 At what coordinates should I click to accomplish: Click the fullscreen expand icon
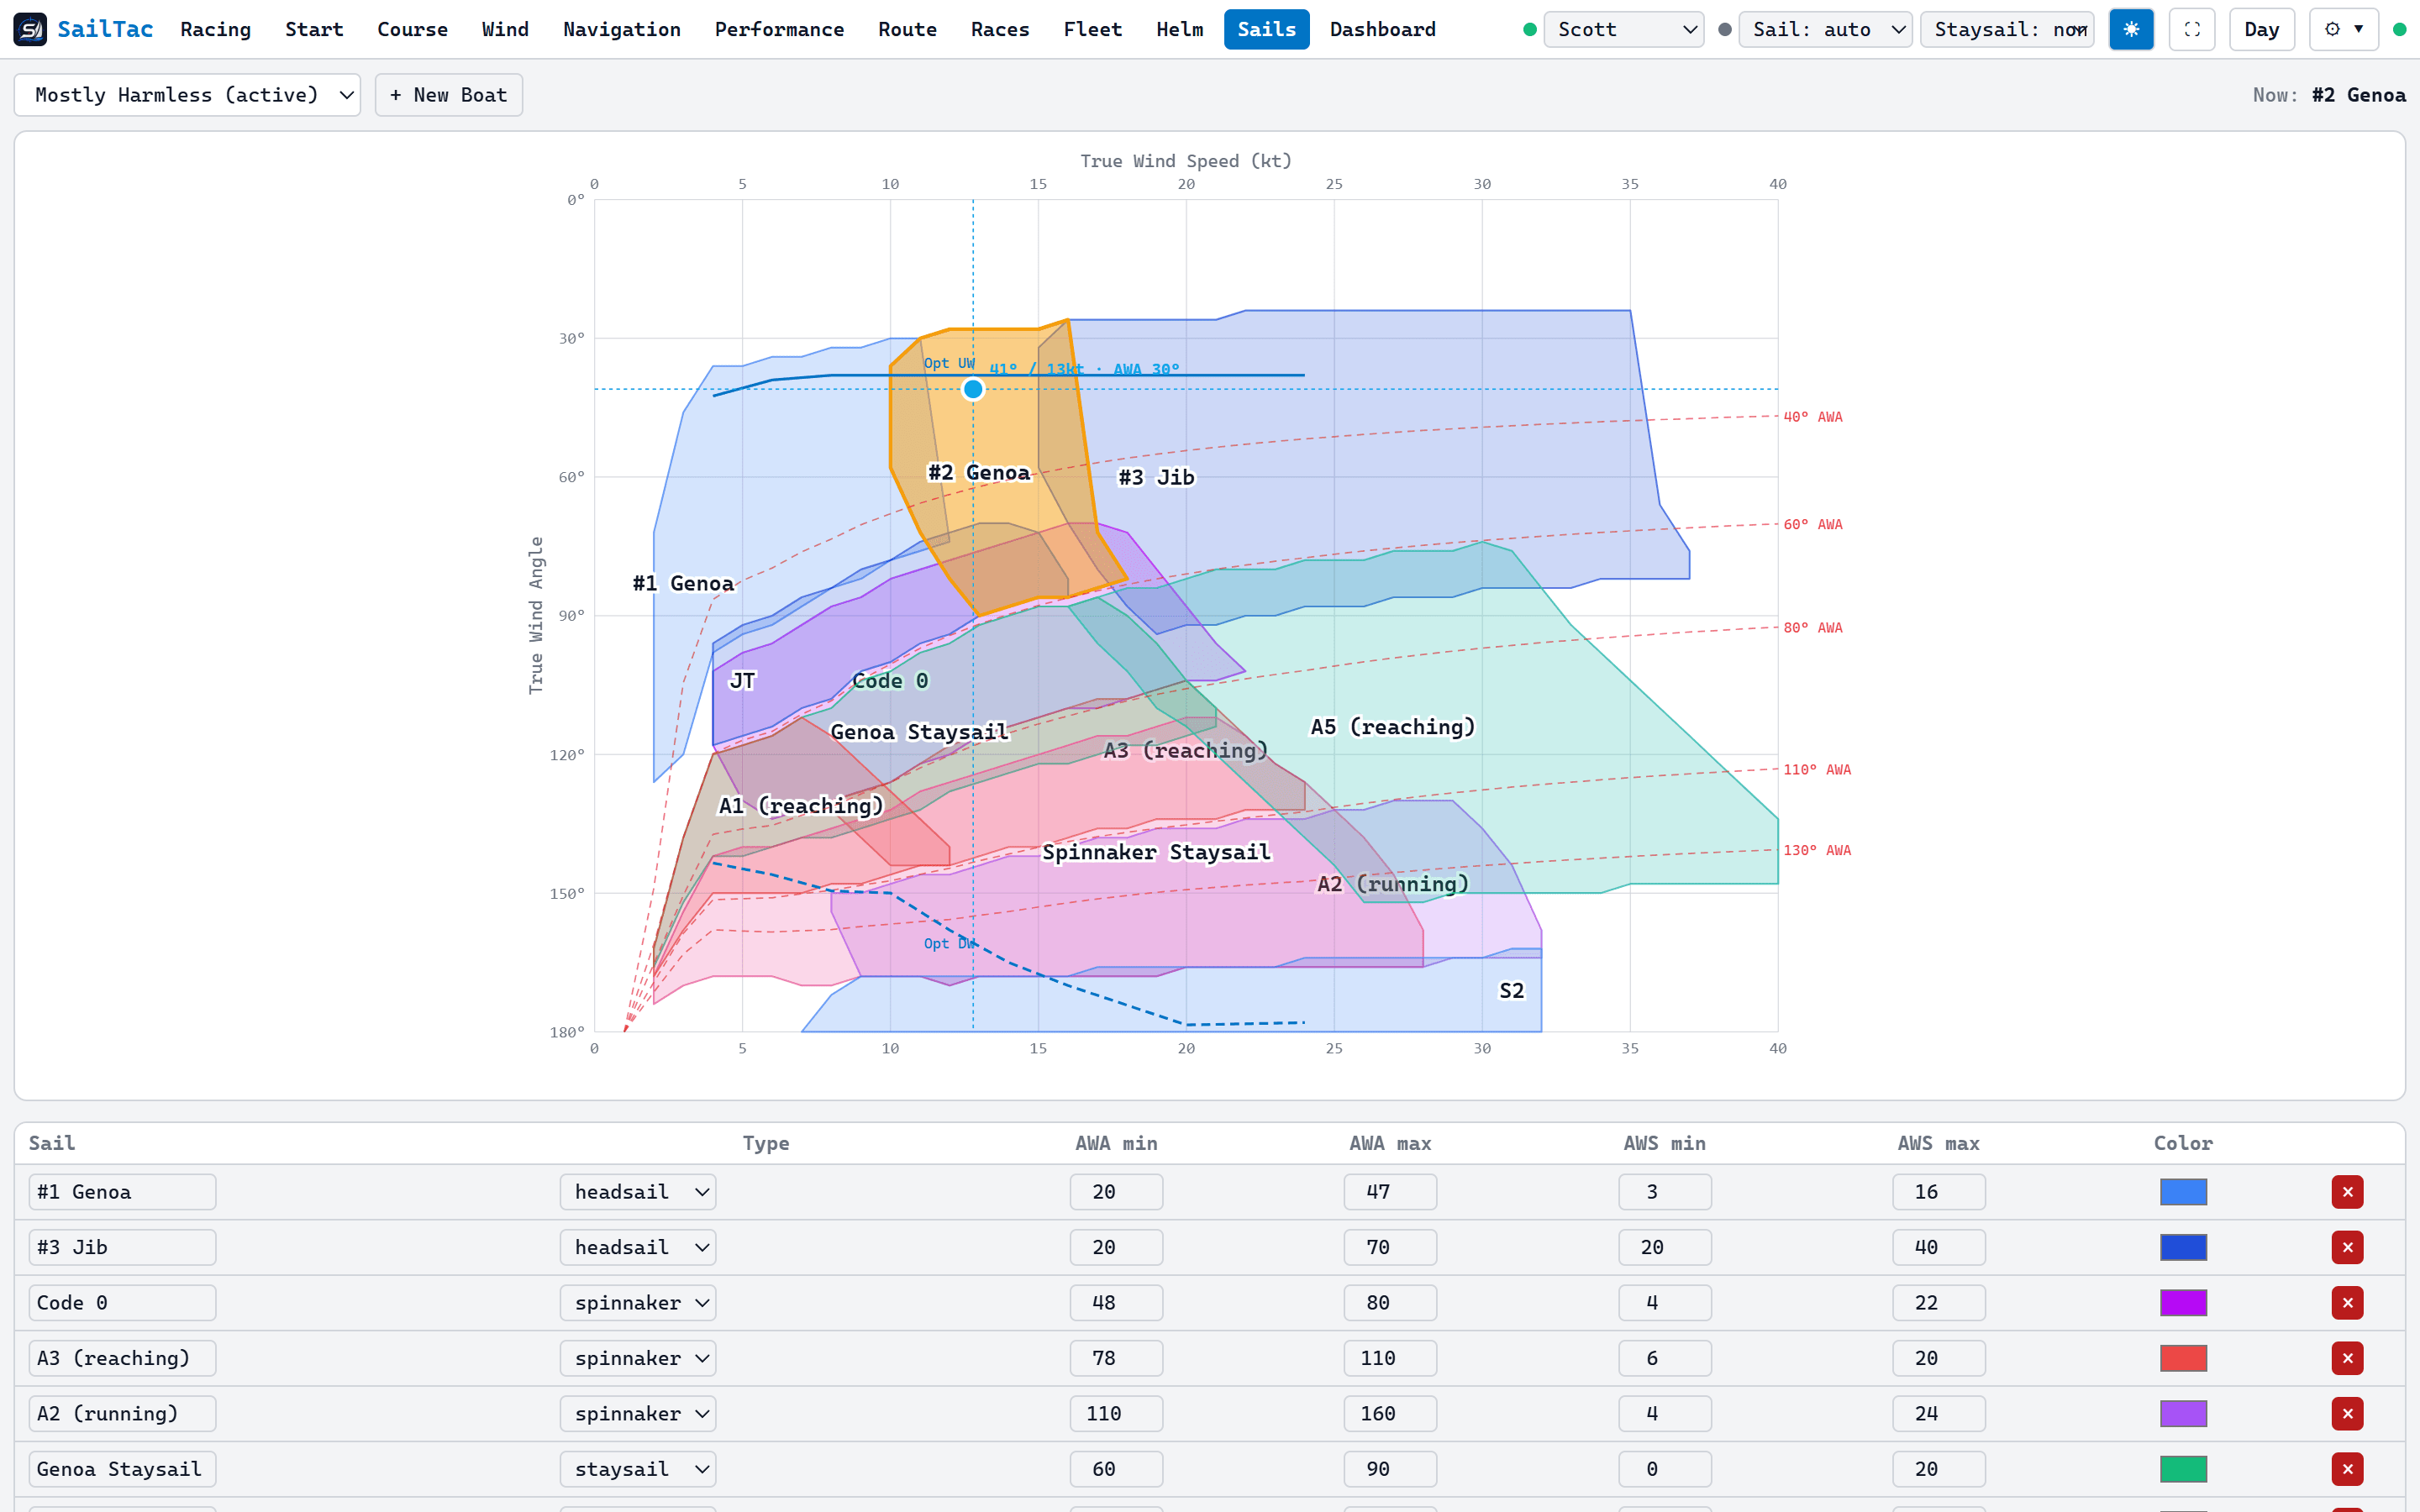pyautogui.click(x=2192, y=29)
